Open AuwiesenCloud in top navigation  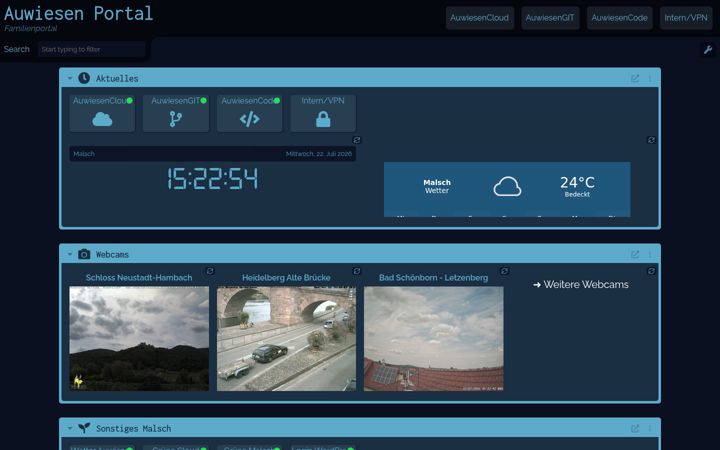tap(479, 18)
